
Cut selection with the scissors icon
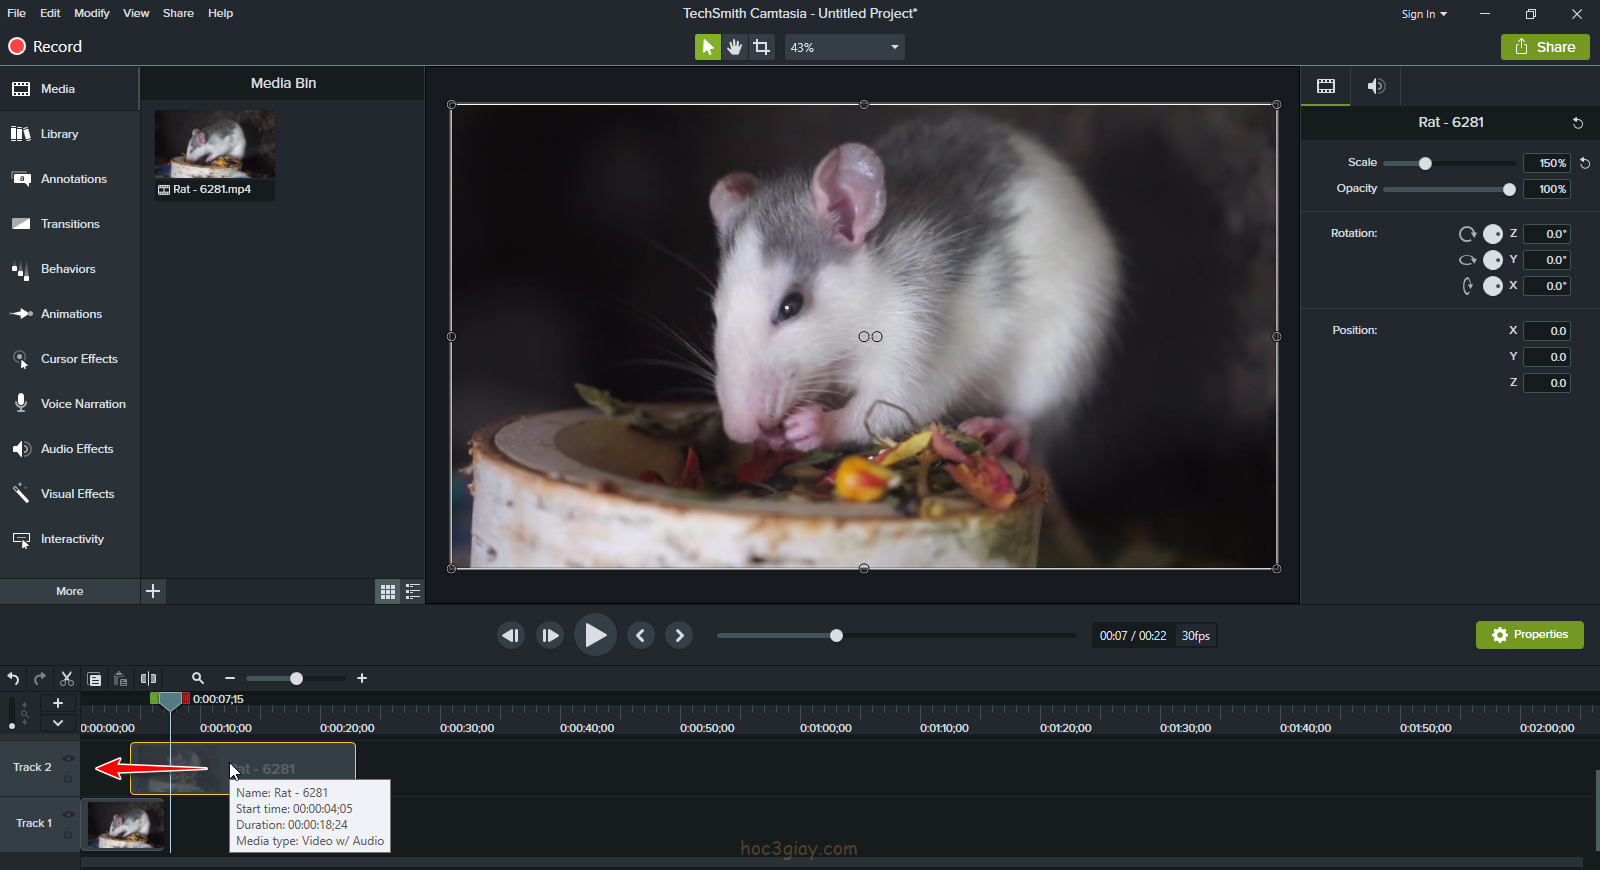[67, 678]
